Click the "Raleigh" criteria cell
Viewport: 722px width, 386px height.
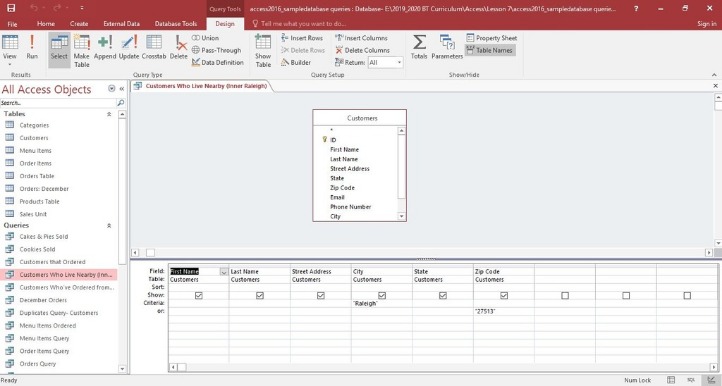(382, 304)
